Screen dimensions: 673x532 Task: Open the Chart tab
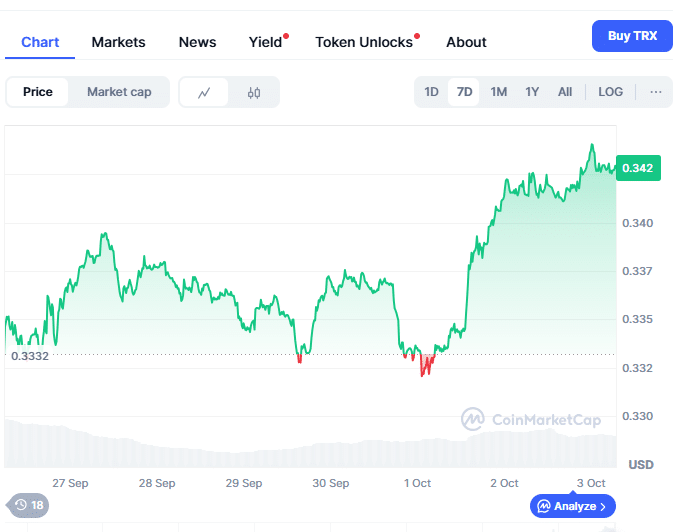tap(40, 42)
